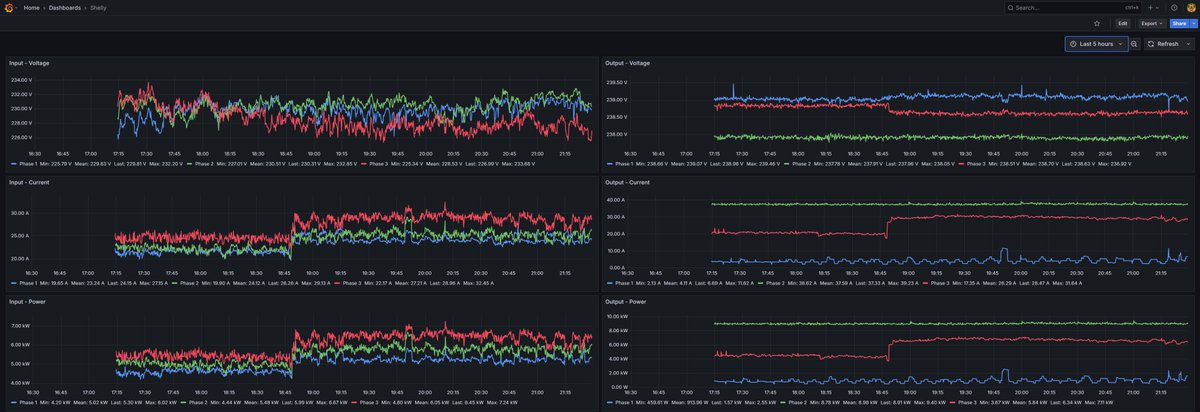Expand the refresh interval dropdown arrow
1200x412 pixels.
click(1187, 44)
